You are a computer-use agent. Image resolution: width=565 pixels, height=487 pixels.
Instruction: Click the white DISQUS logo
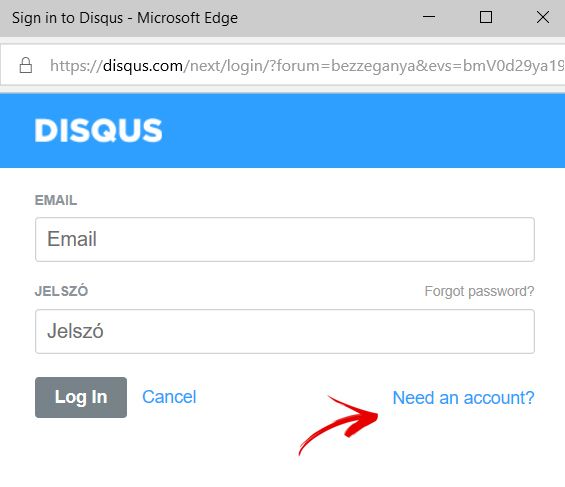(98, 130)
